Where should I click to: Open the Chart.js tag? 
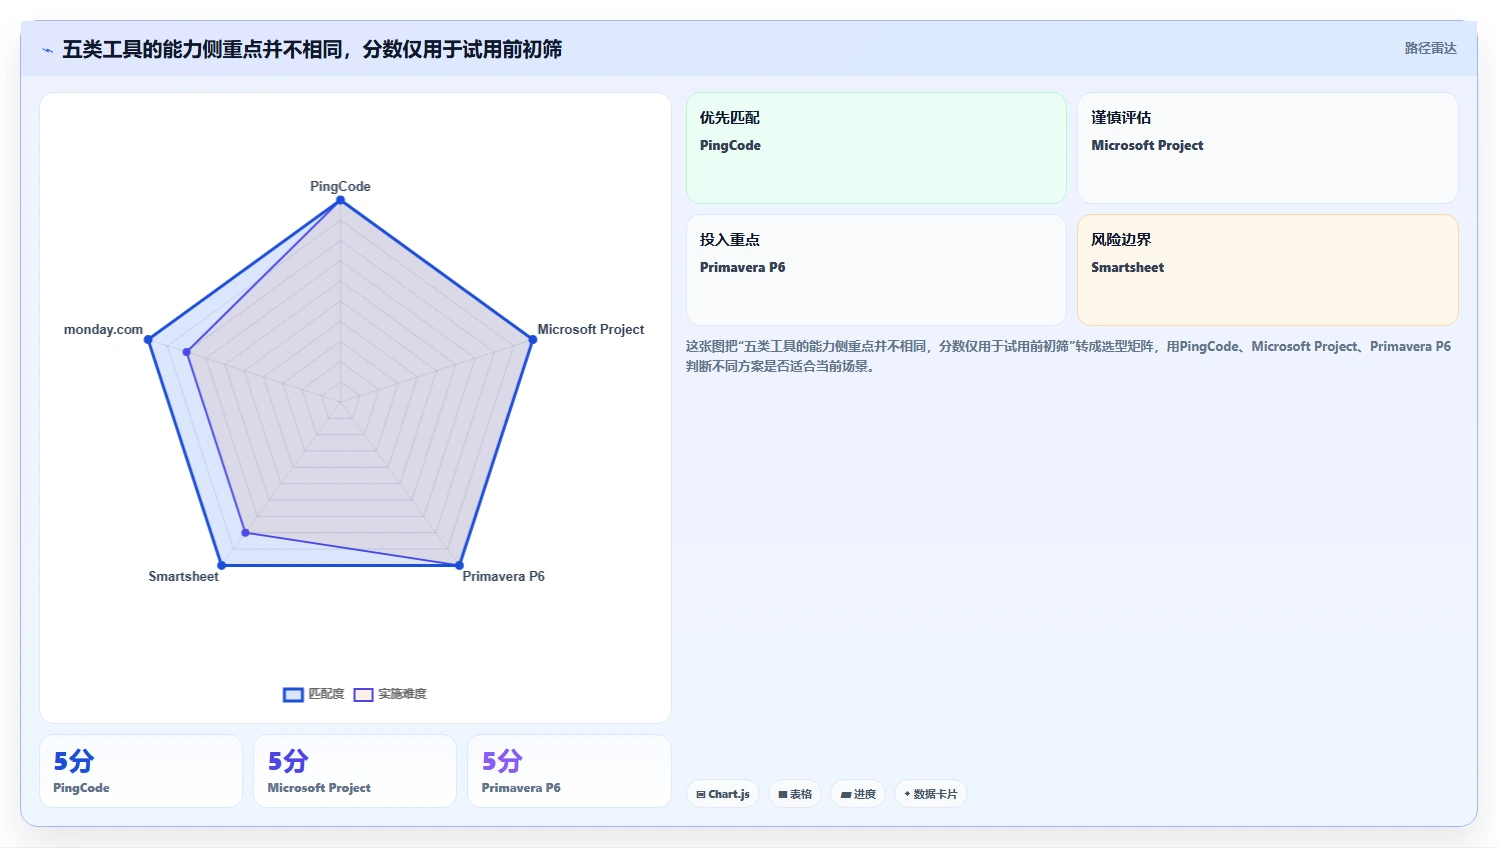(723, 794)
